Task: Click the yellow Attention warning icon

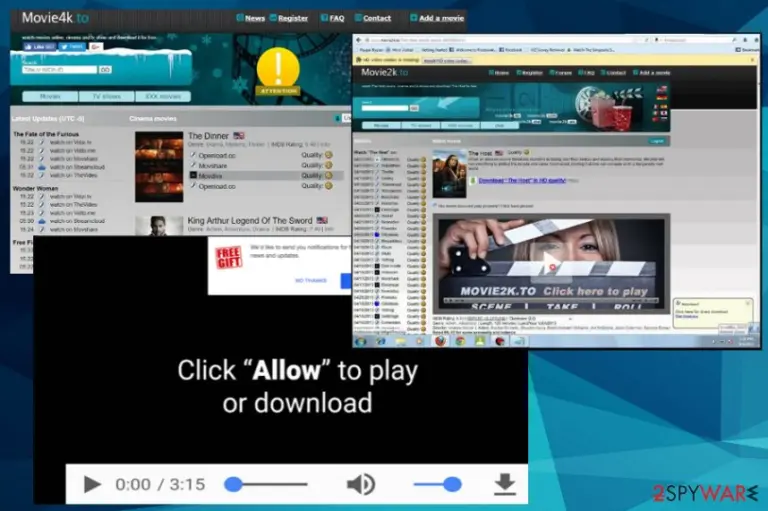Action: [x=278, y=72]
